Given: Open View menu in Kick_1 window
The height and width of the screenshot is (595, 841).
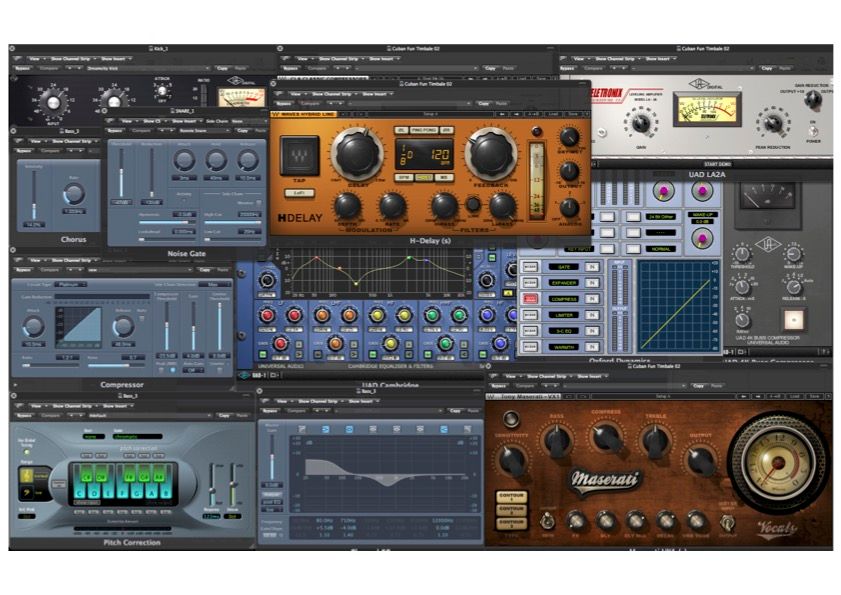Looking at the screenshot, I should tap(35, 58).
